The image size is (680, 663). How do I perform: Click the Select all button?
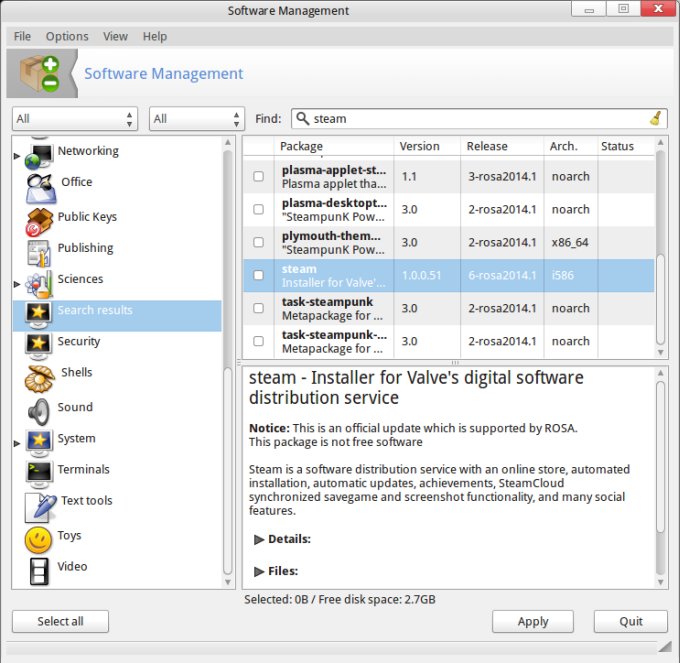(60, 621)
